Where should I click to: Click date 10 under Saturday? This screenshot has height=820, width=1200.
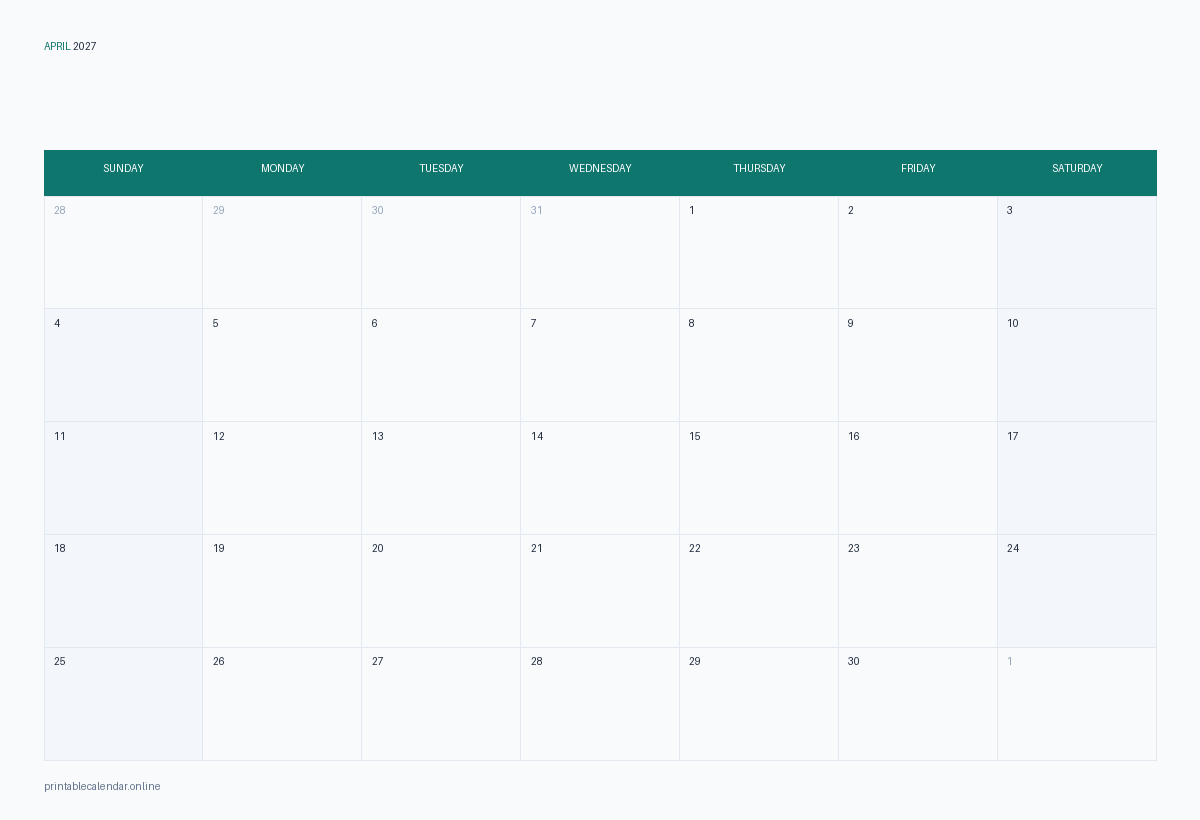click(x=1013, y=324)
